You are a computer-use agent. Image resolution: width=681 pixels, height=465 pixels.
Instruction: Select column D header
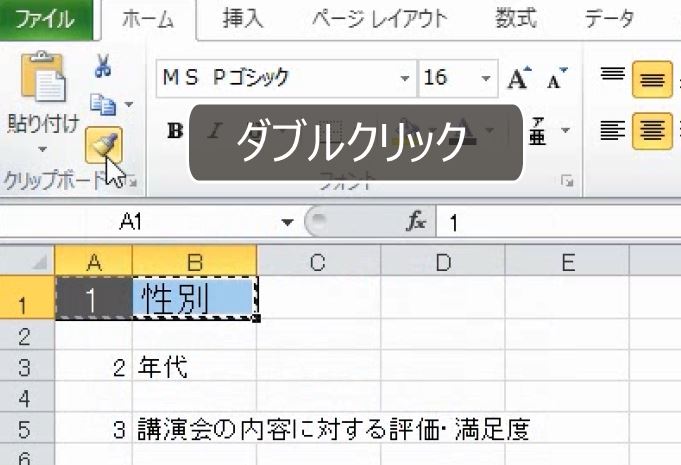coord(443,261)
